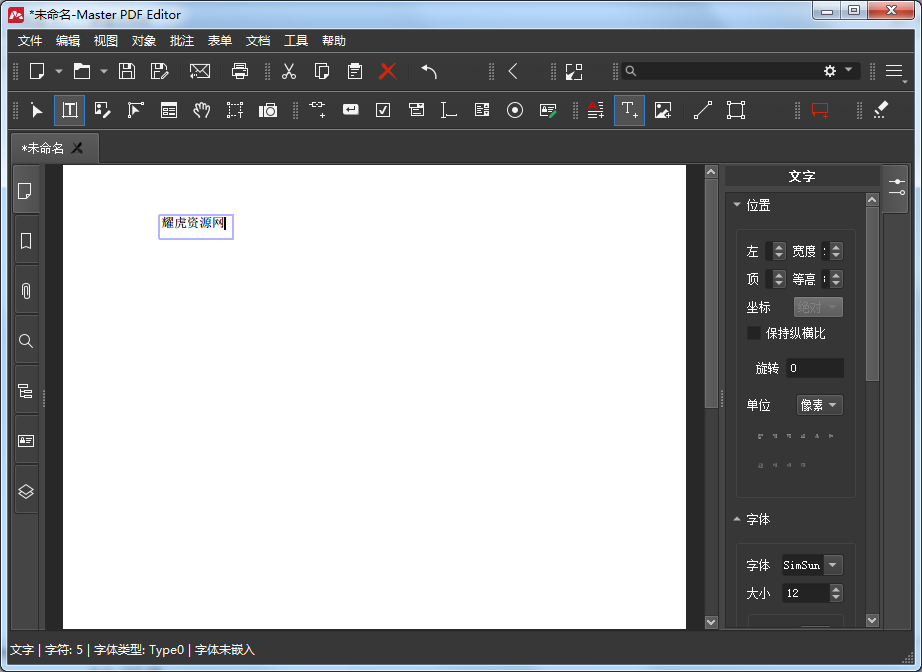
Task: Click the Undo arrow icon
Action: pyautogui.click(x=429, y=71)
